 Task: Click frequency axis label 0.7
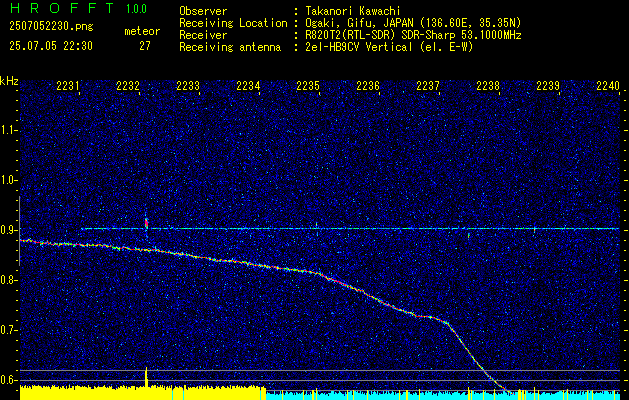[x=7, y=330]
